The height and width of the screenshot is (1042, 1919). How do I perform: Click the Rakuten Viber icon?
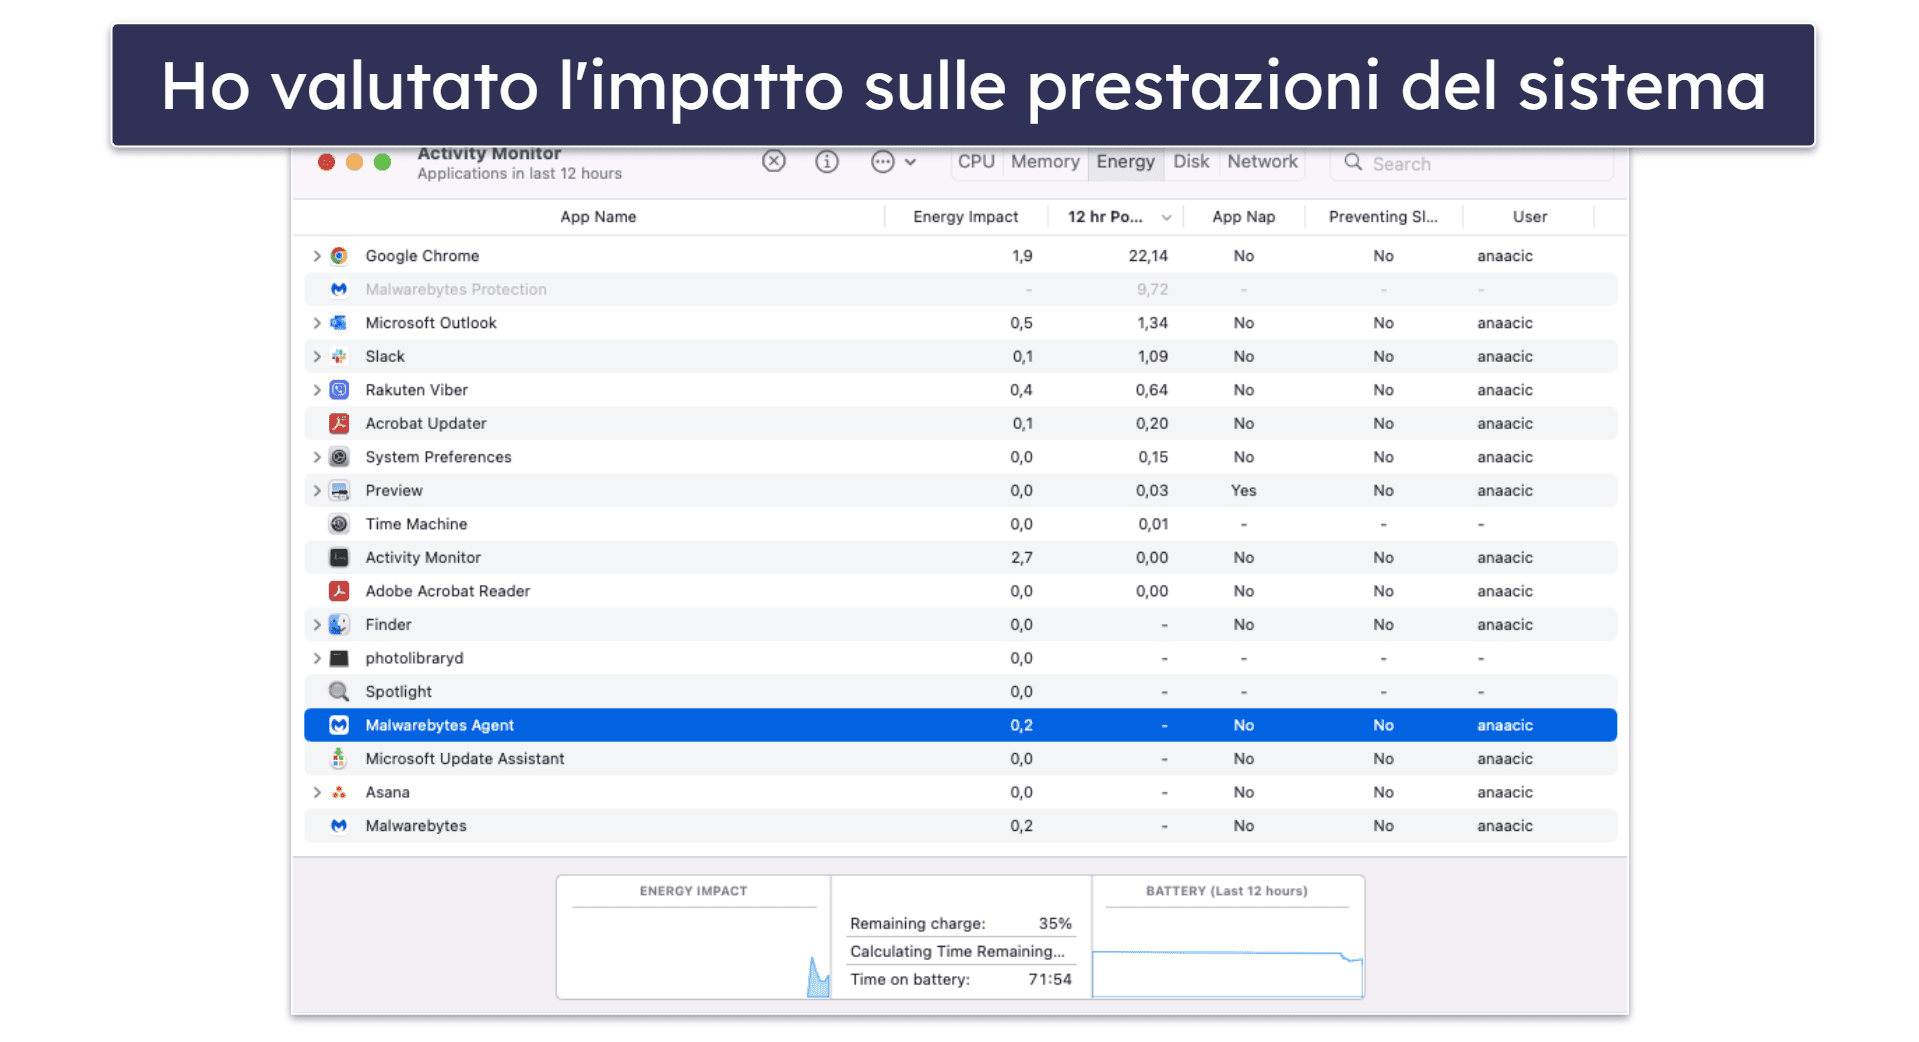point(339,390)
